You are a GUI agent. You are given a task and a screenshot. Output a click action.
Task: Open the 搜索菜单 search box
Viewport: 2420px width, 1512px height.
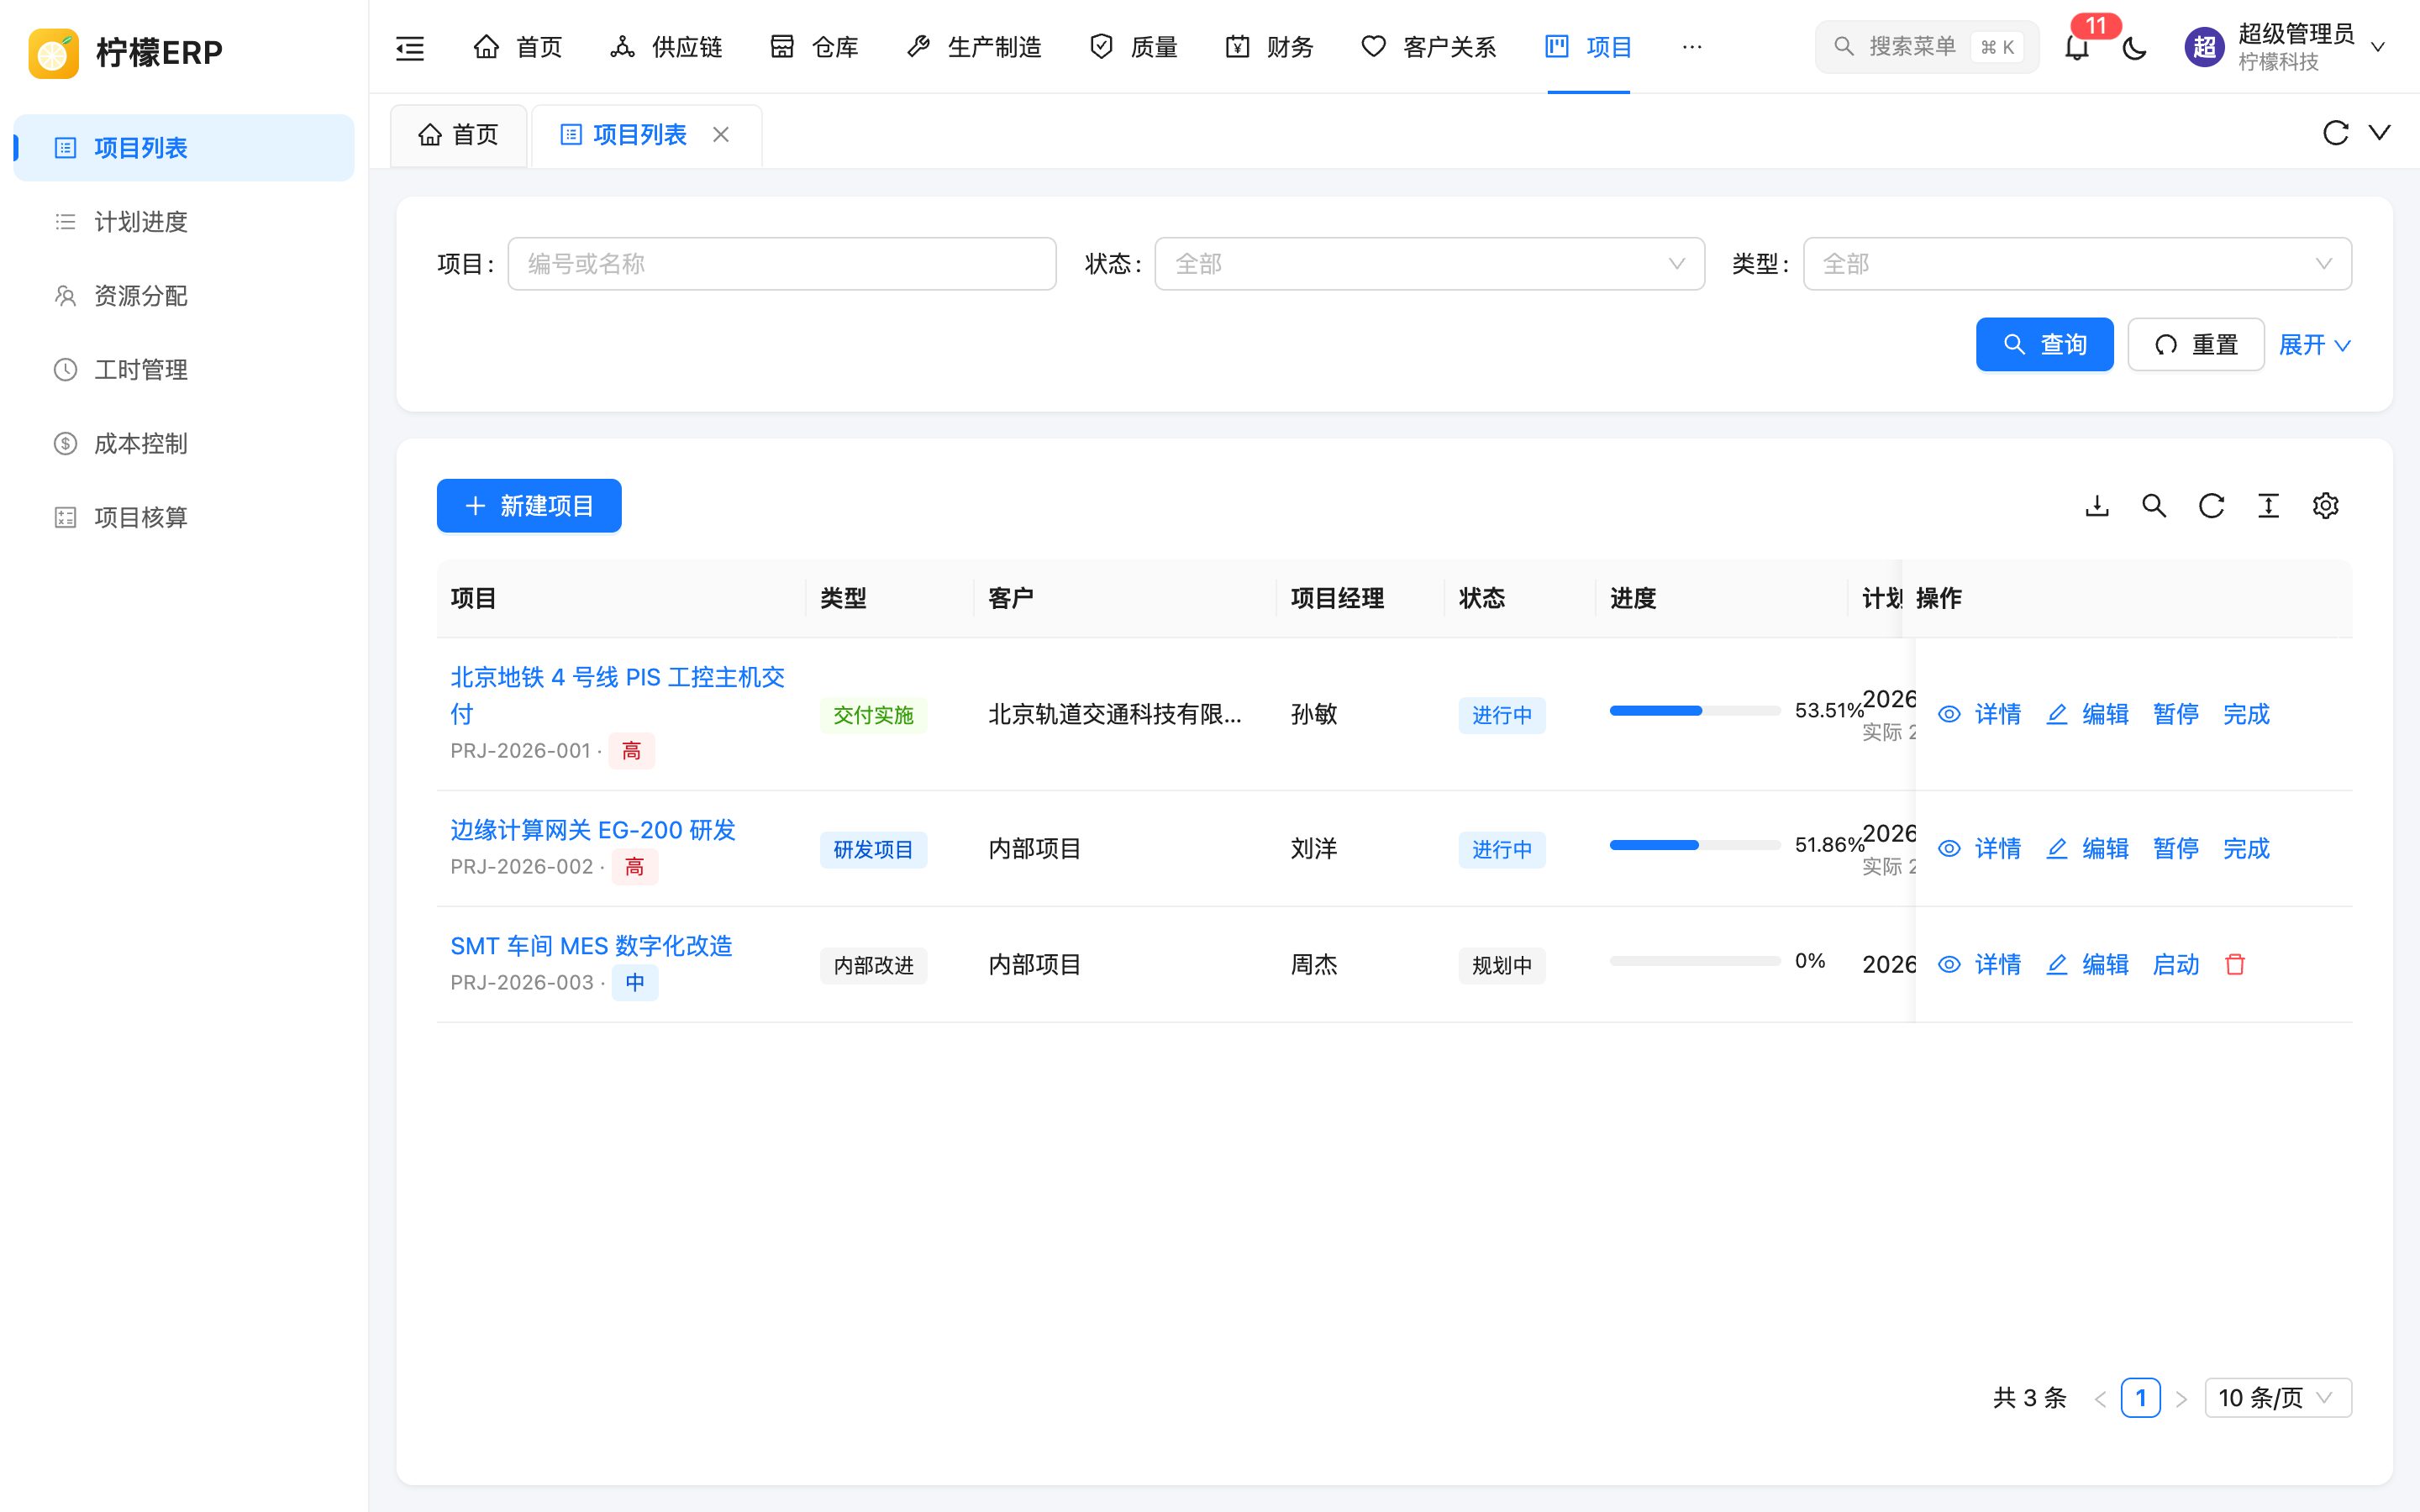coord(1926,47)
